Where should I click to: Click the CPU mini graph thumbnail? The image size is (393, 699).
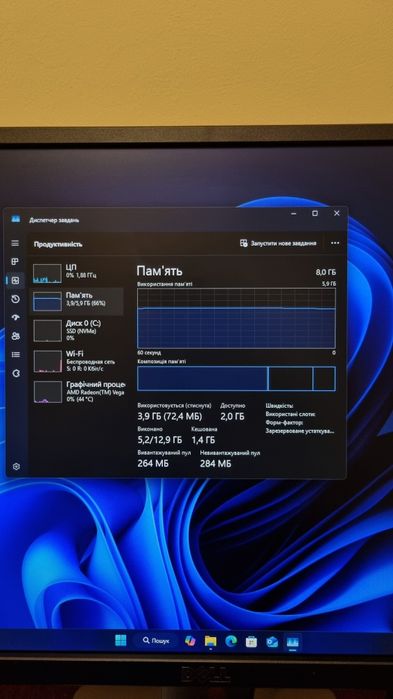(x=47, y=273)
